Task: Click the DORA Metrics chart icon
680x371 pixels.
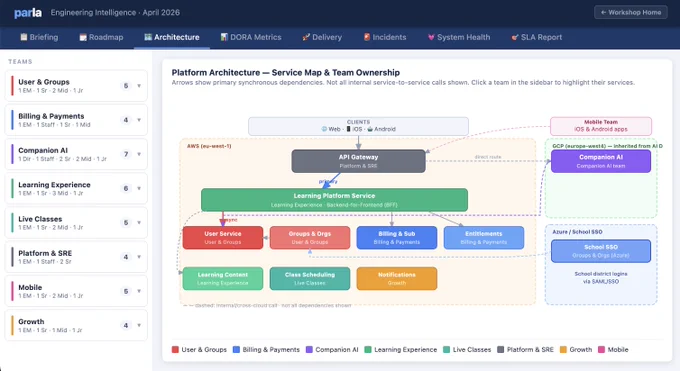Action: pyautogui.click(x=224, y=37)
